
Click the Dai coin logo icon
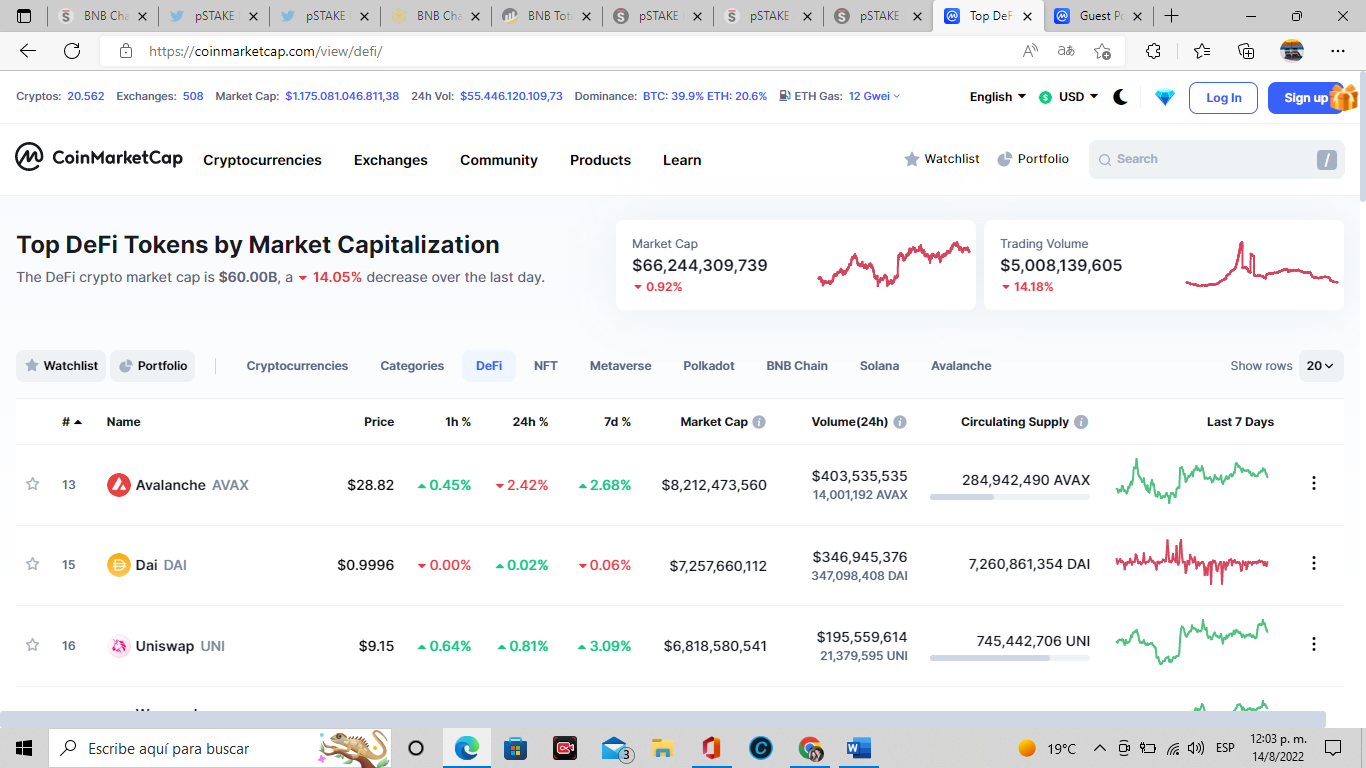click(119, 565)
